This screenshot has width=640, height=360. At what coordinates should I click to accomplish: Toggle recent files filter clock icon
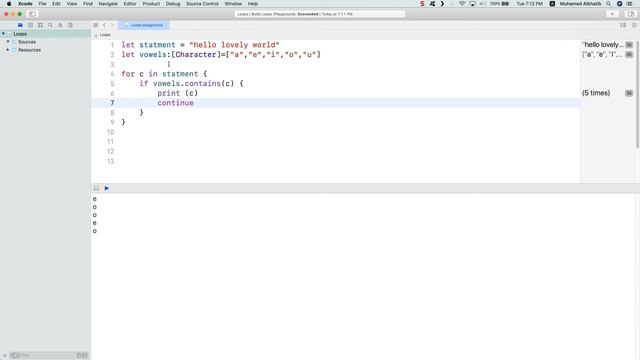pyautogui.click(x=79, y=356)
